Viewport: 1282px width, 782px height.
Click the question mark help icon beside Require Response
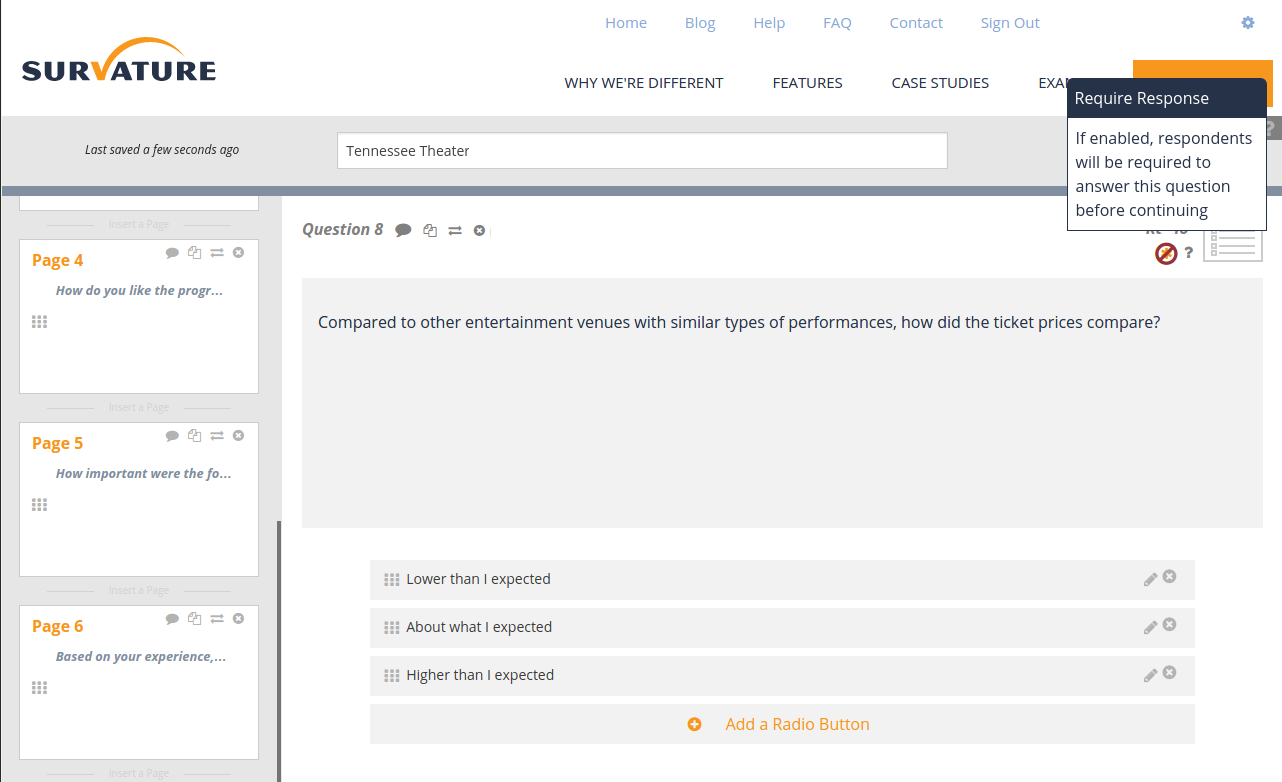pyautogui.click(x=1189, y=253)
